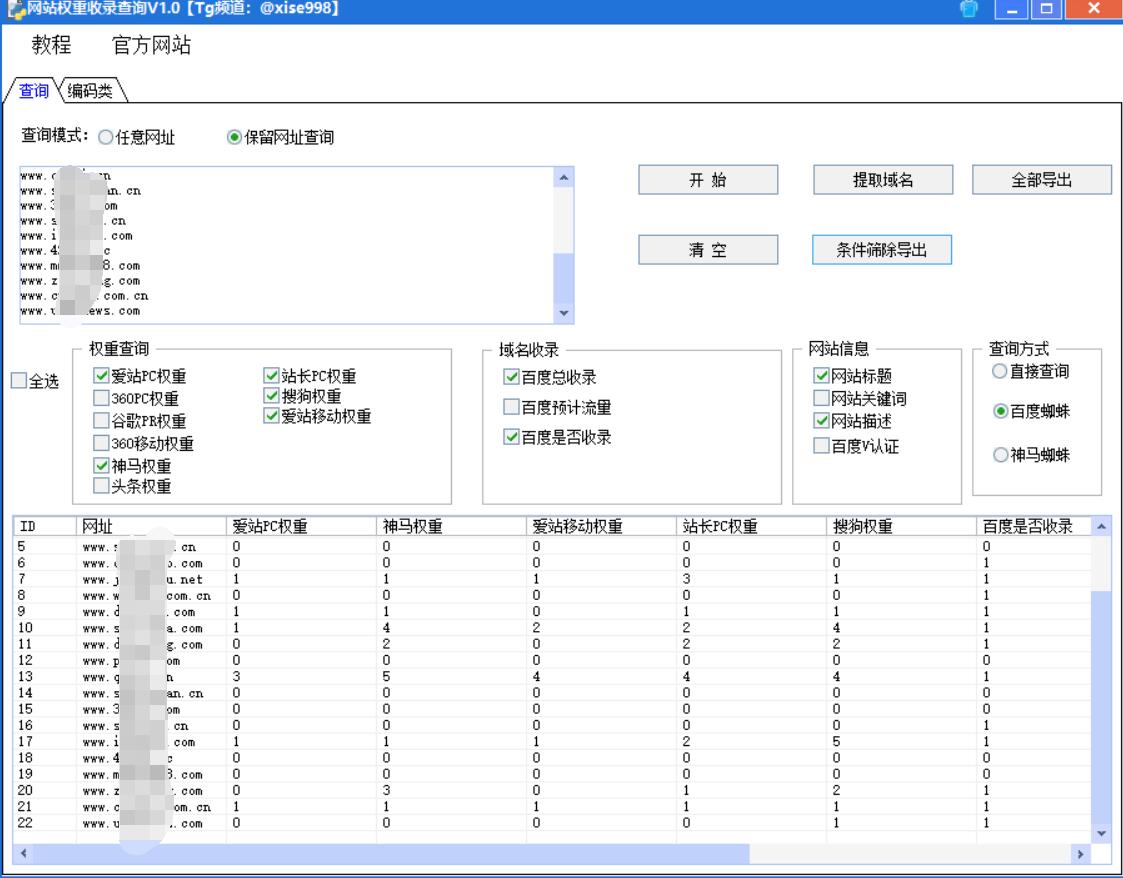Click the 全部导出 button
This screenshot has width=1123, height=878.
(1041, 180)
